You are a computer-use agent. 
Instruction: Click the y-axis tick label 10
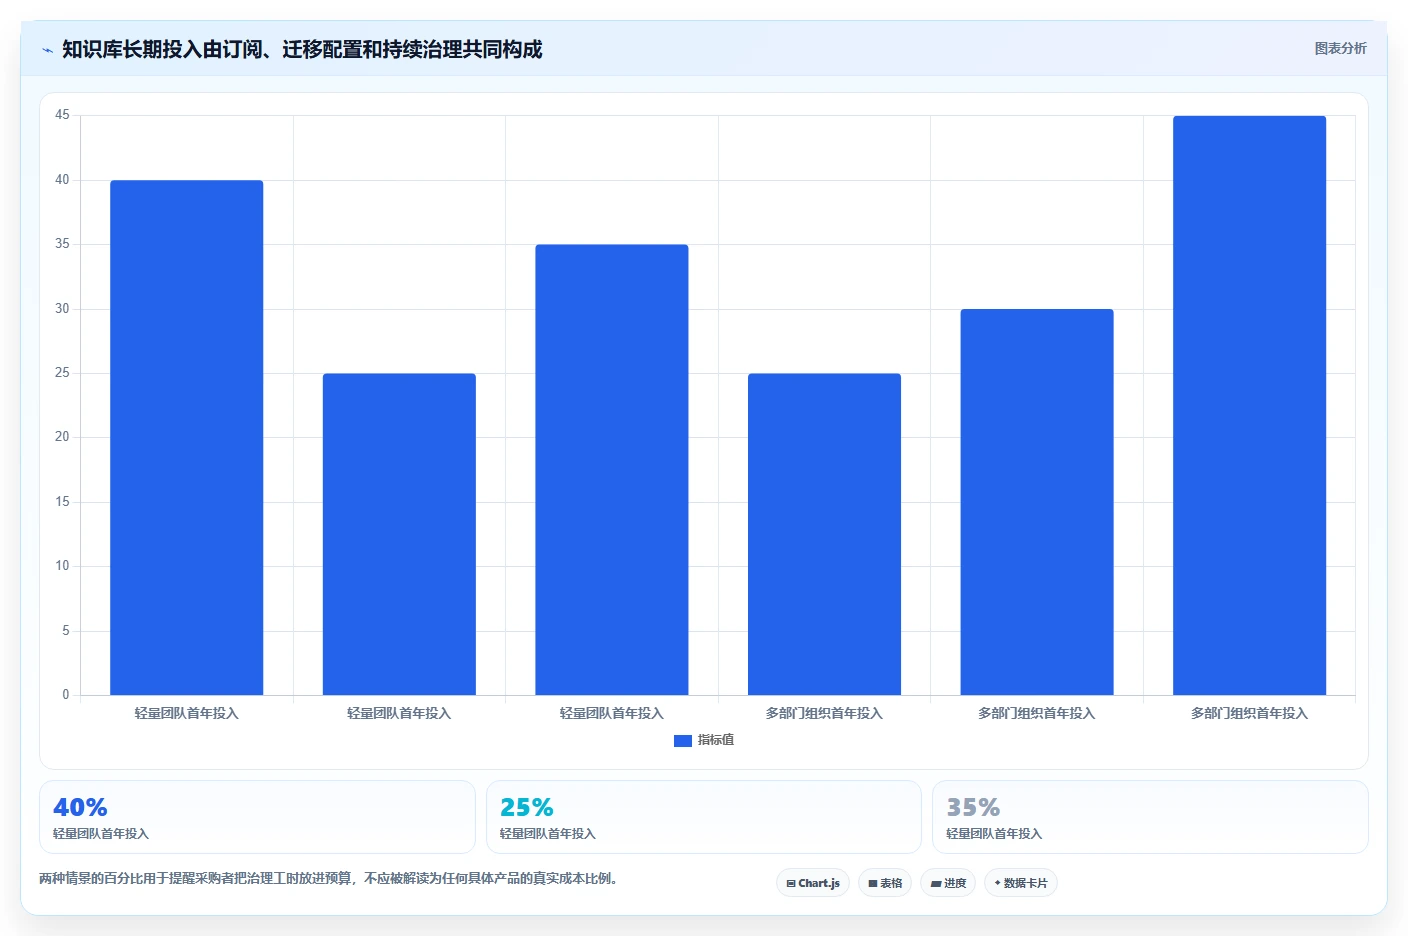62,566
